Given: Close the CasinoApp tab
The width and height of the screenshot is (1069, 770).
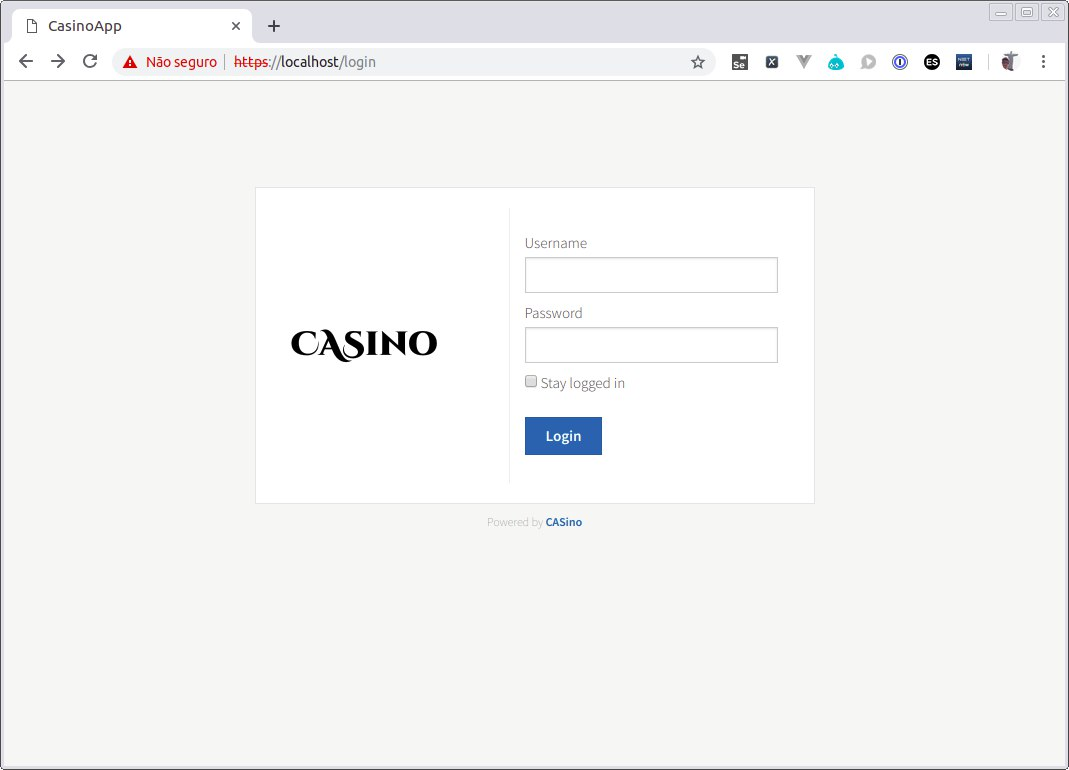Looking at the screenshot, I should (236, 26).
